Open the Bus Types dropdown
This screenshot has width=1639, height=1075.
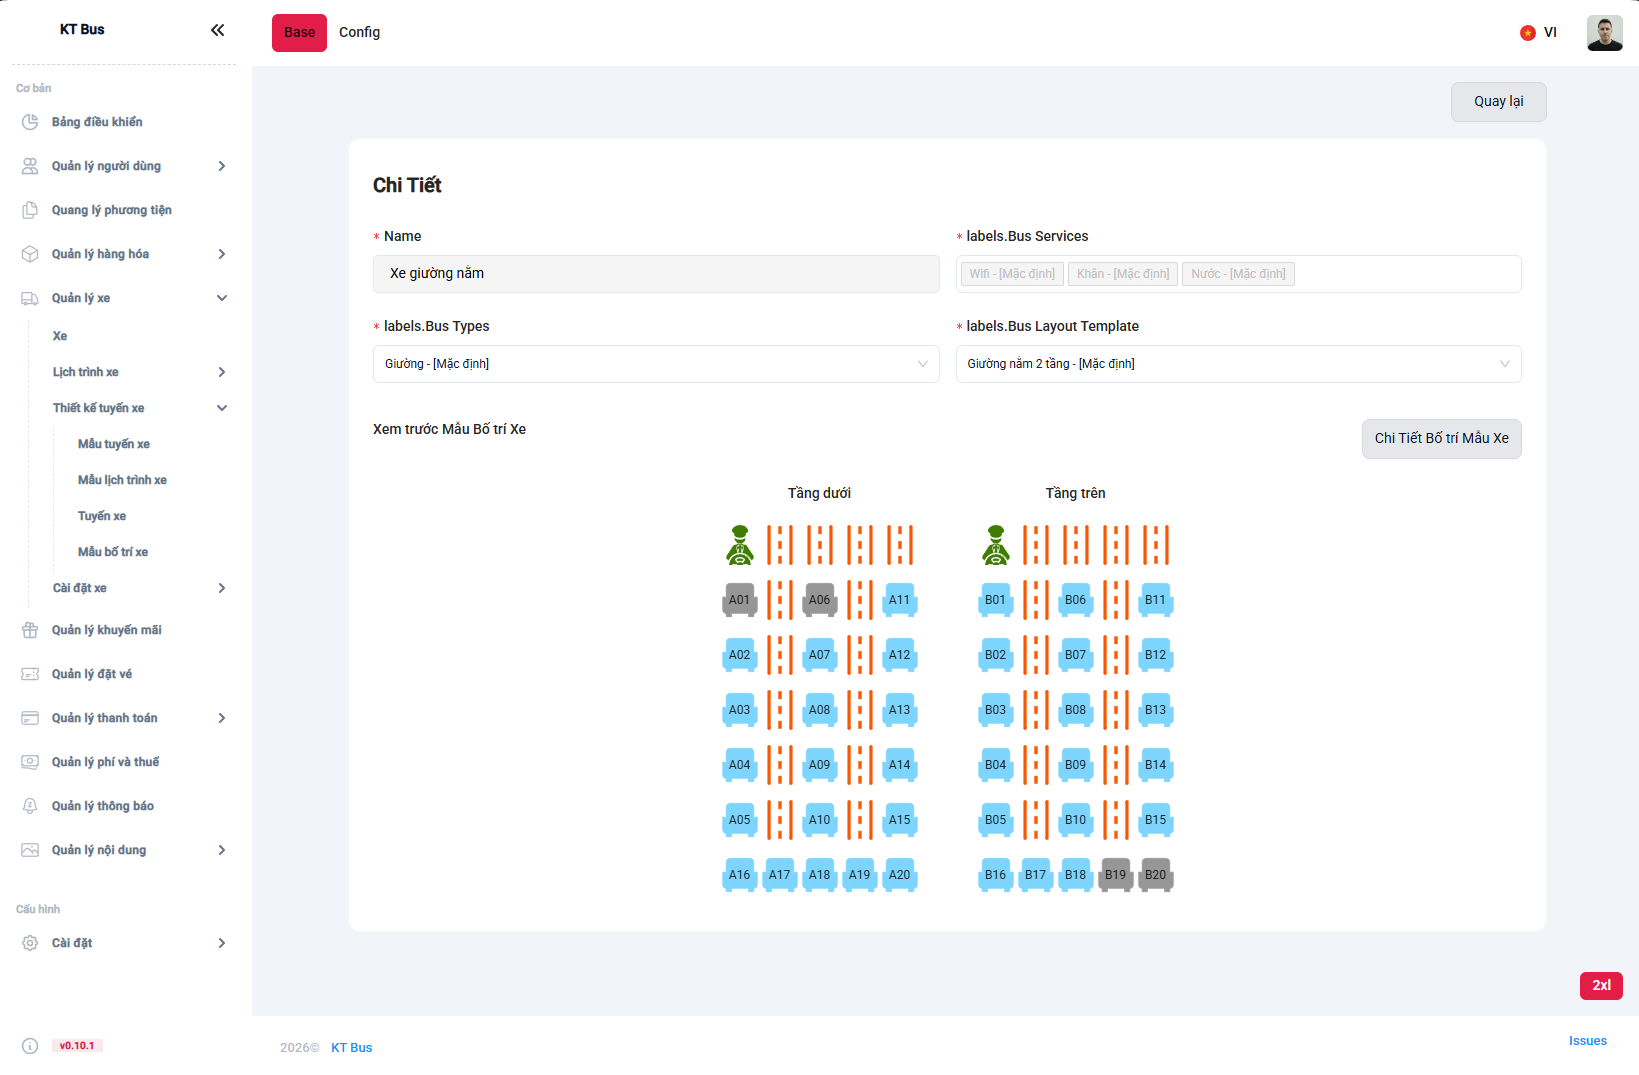tap(656, 364)
